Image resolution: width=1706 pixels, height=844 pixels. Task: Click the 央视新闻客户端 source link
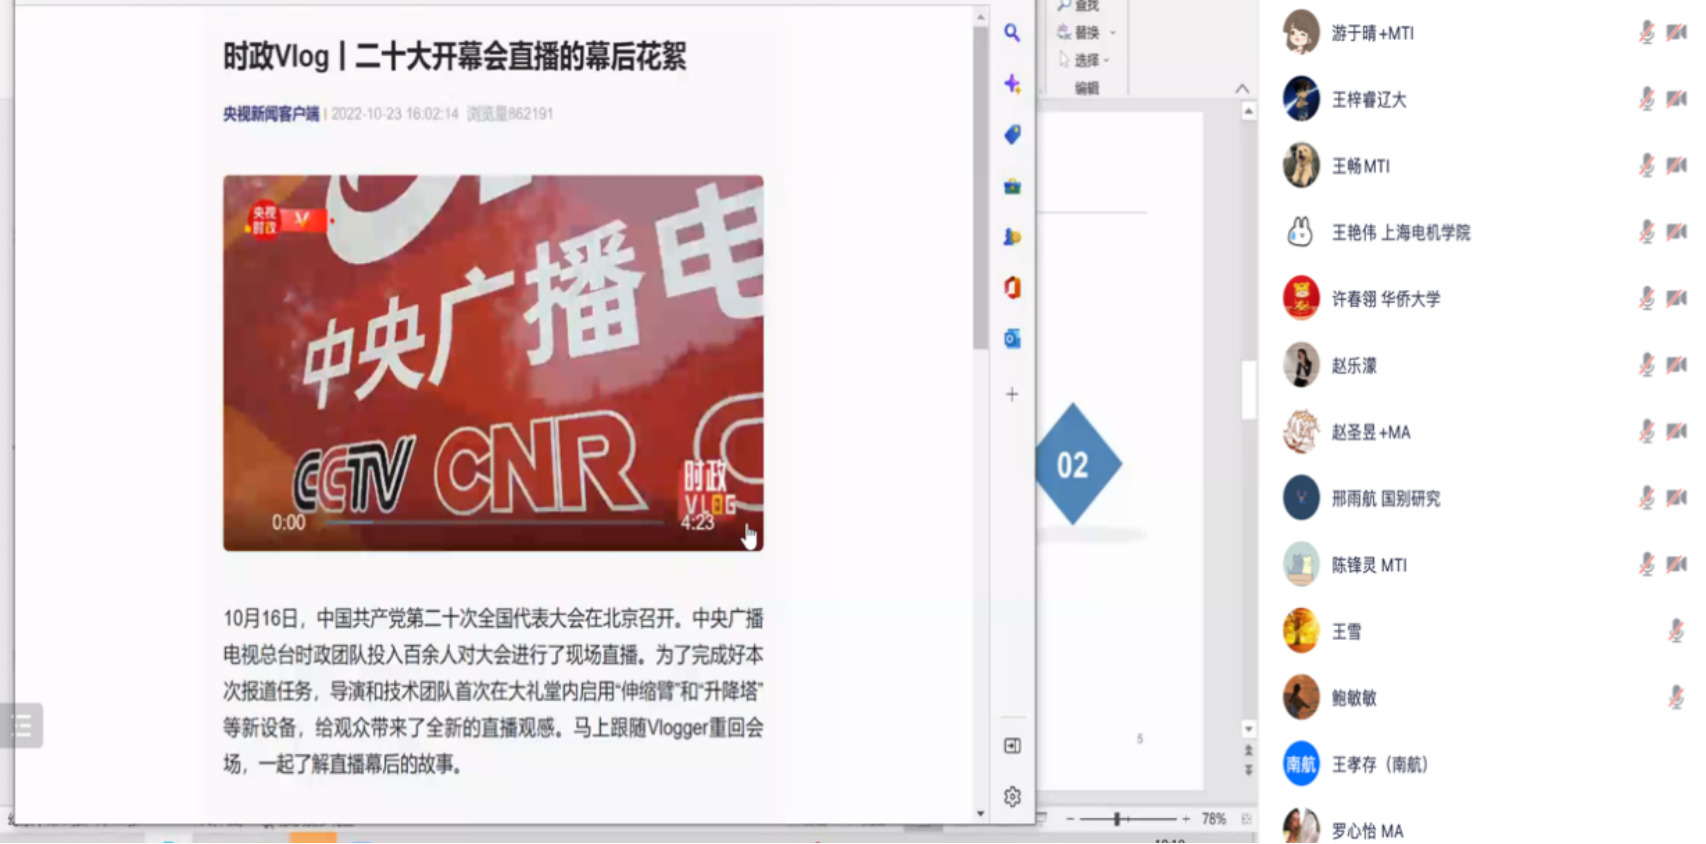(x=271, y=114)
